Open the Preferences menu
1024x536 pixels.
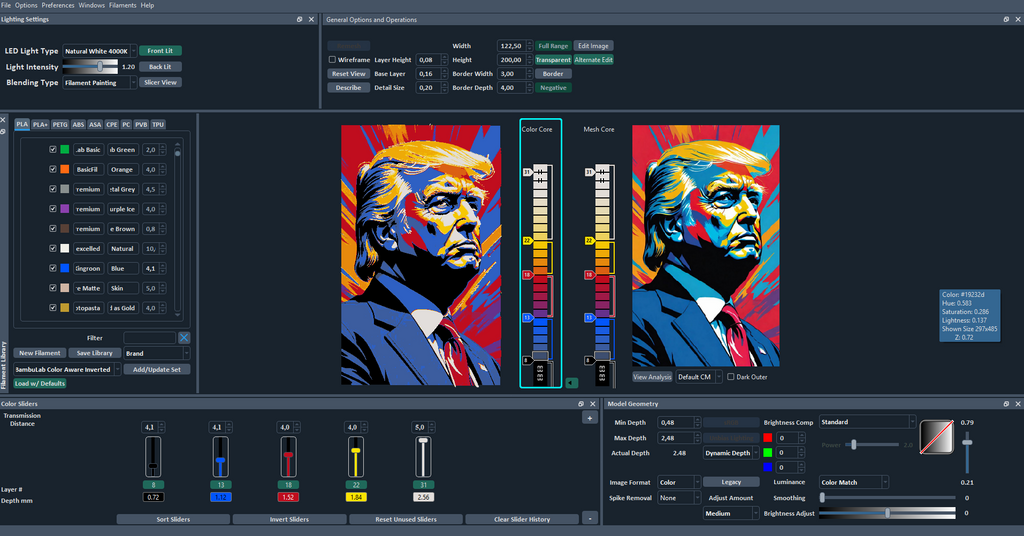58,5
